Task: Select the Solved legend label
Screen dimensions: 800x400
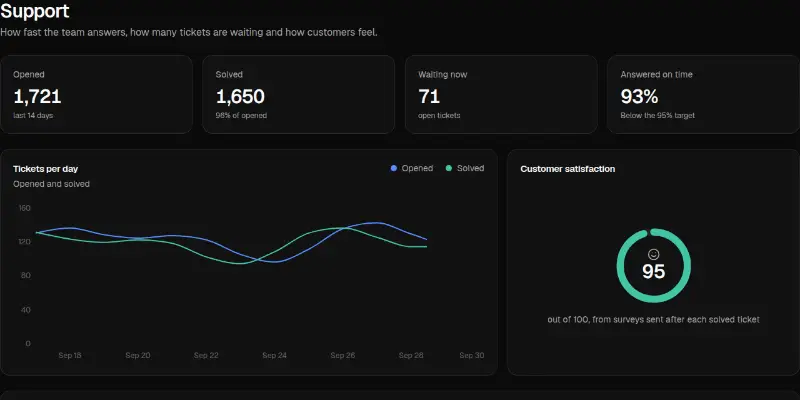Action: tap(470, 168)
